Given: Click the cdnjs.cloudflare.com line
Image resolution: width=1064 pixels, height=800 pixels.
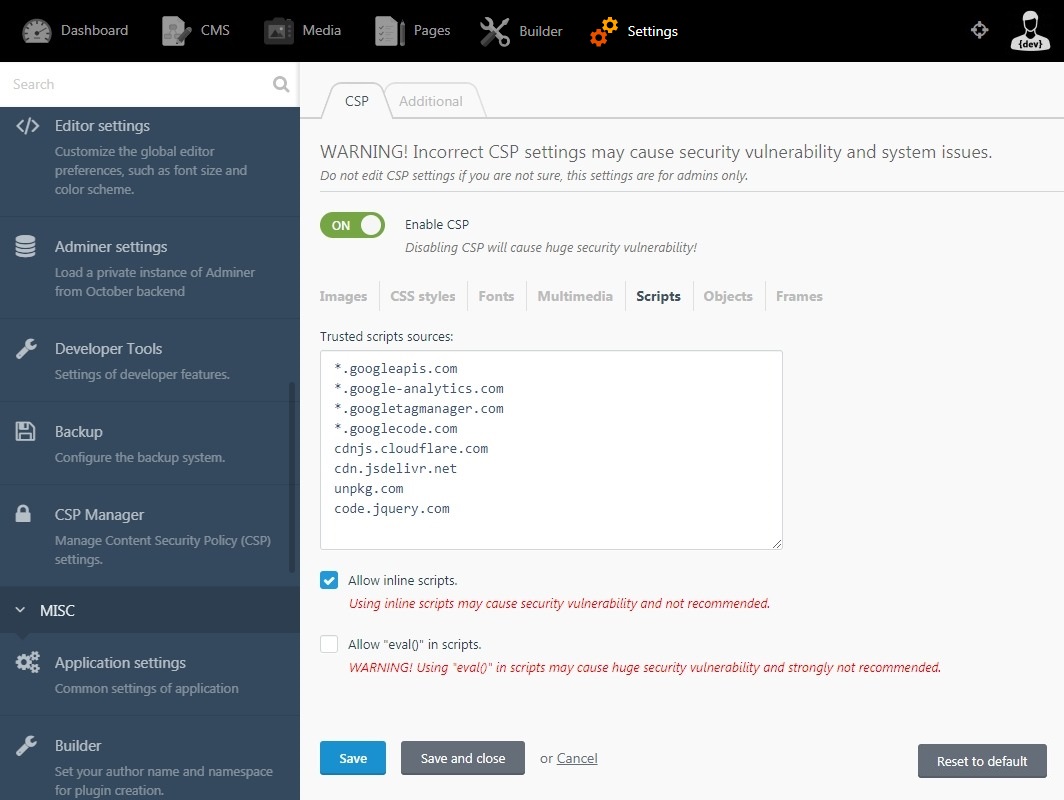Looking at the screenshot, I should click(411, 449).
